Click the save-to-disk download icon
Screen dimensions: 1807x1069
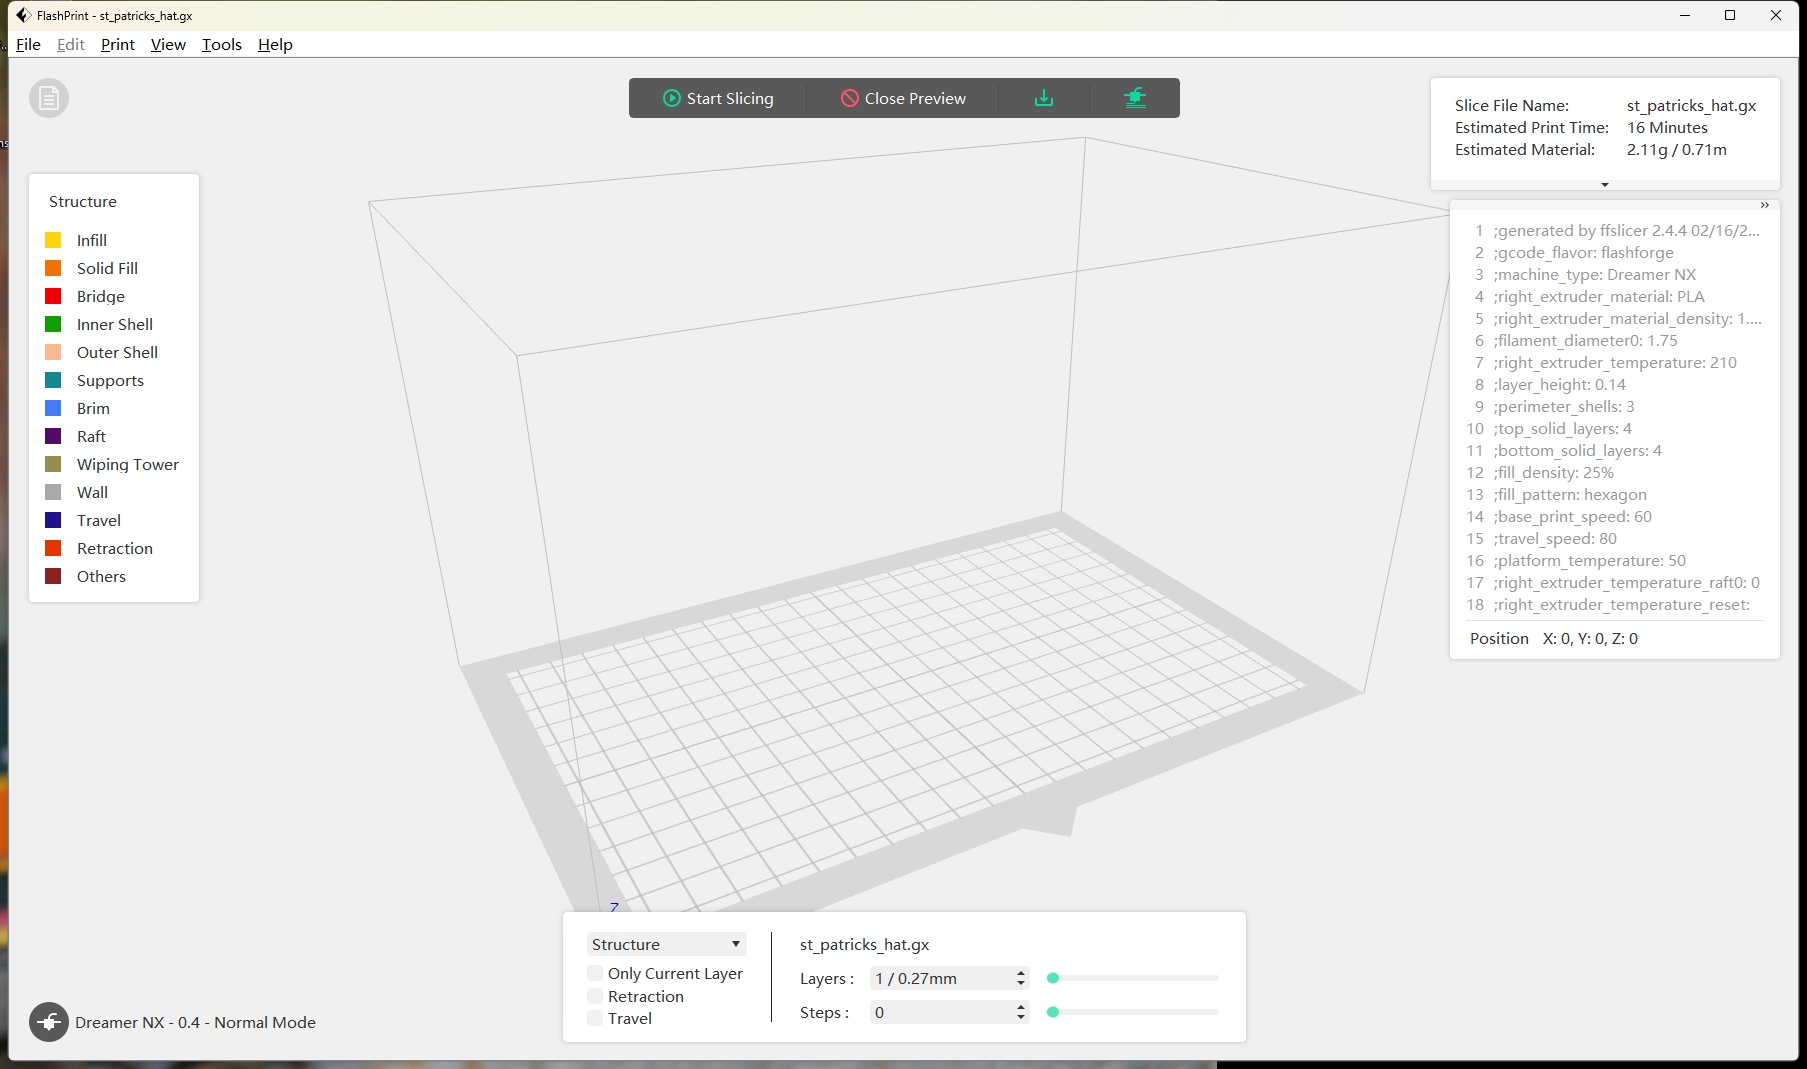pyautogui.click(x=1043, y=98)
